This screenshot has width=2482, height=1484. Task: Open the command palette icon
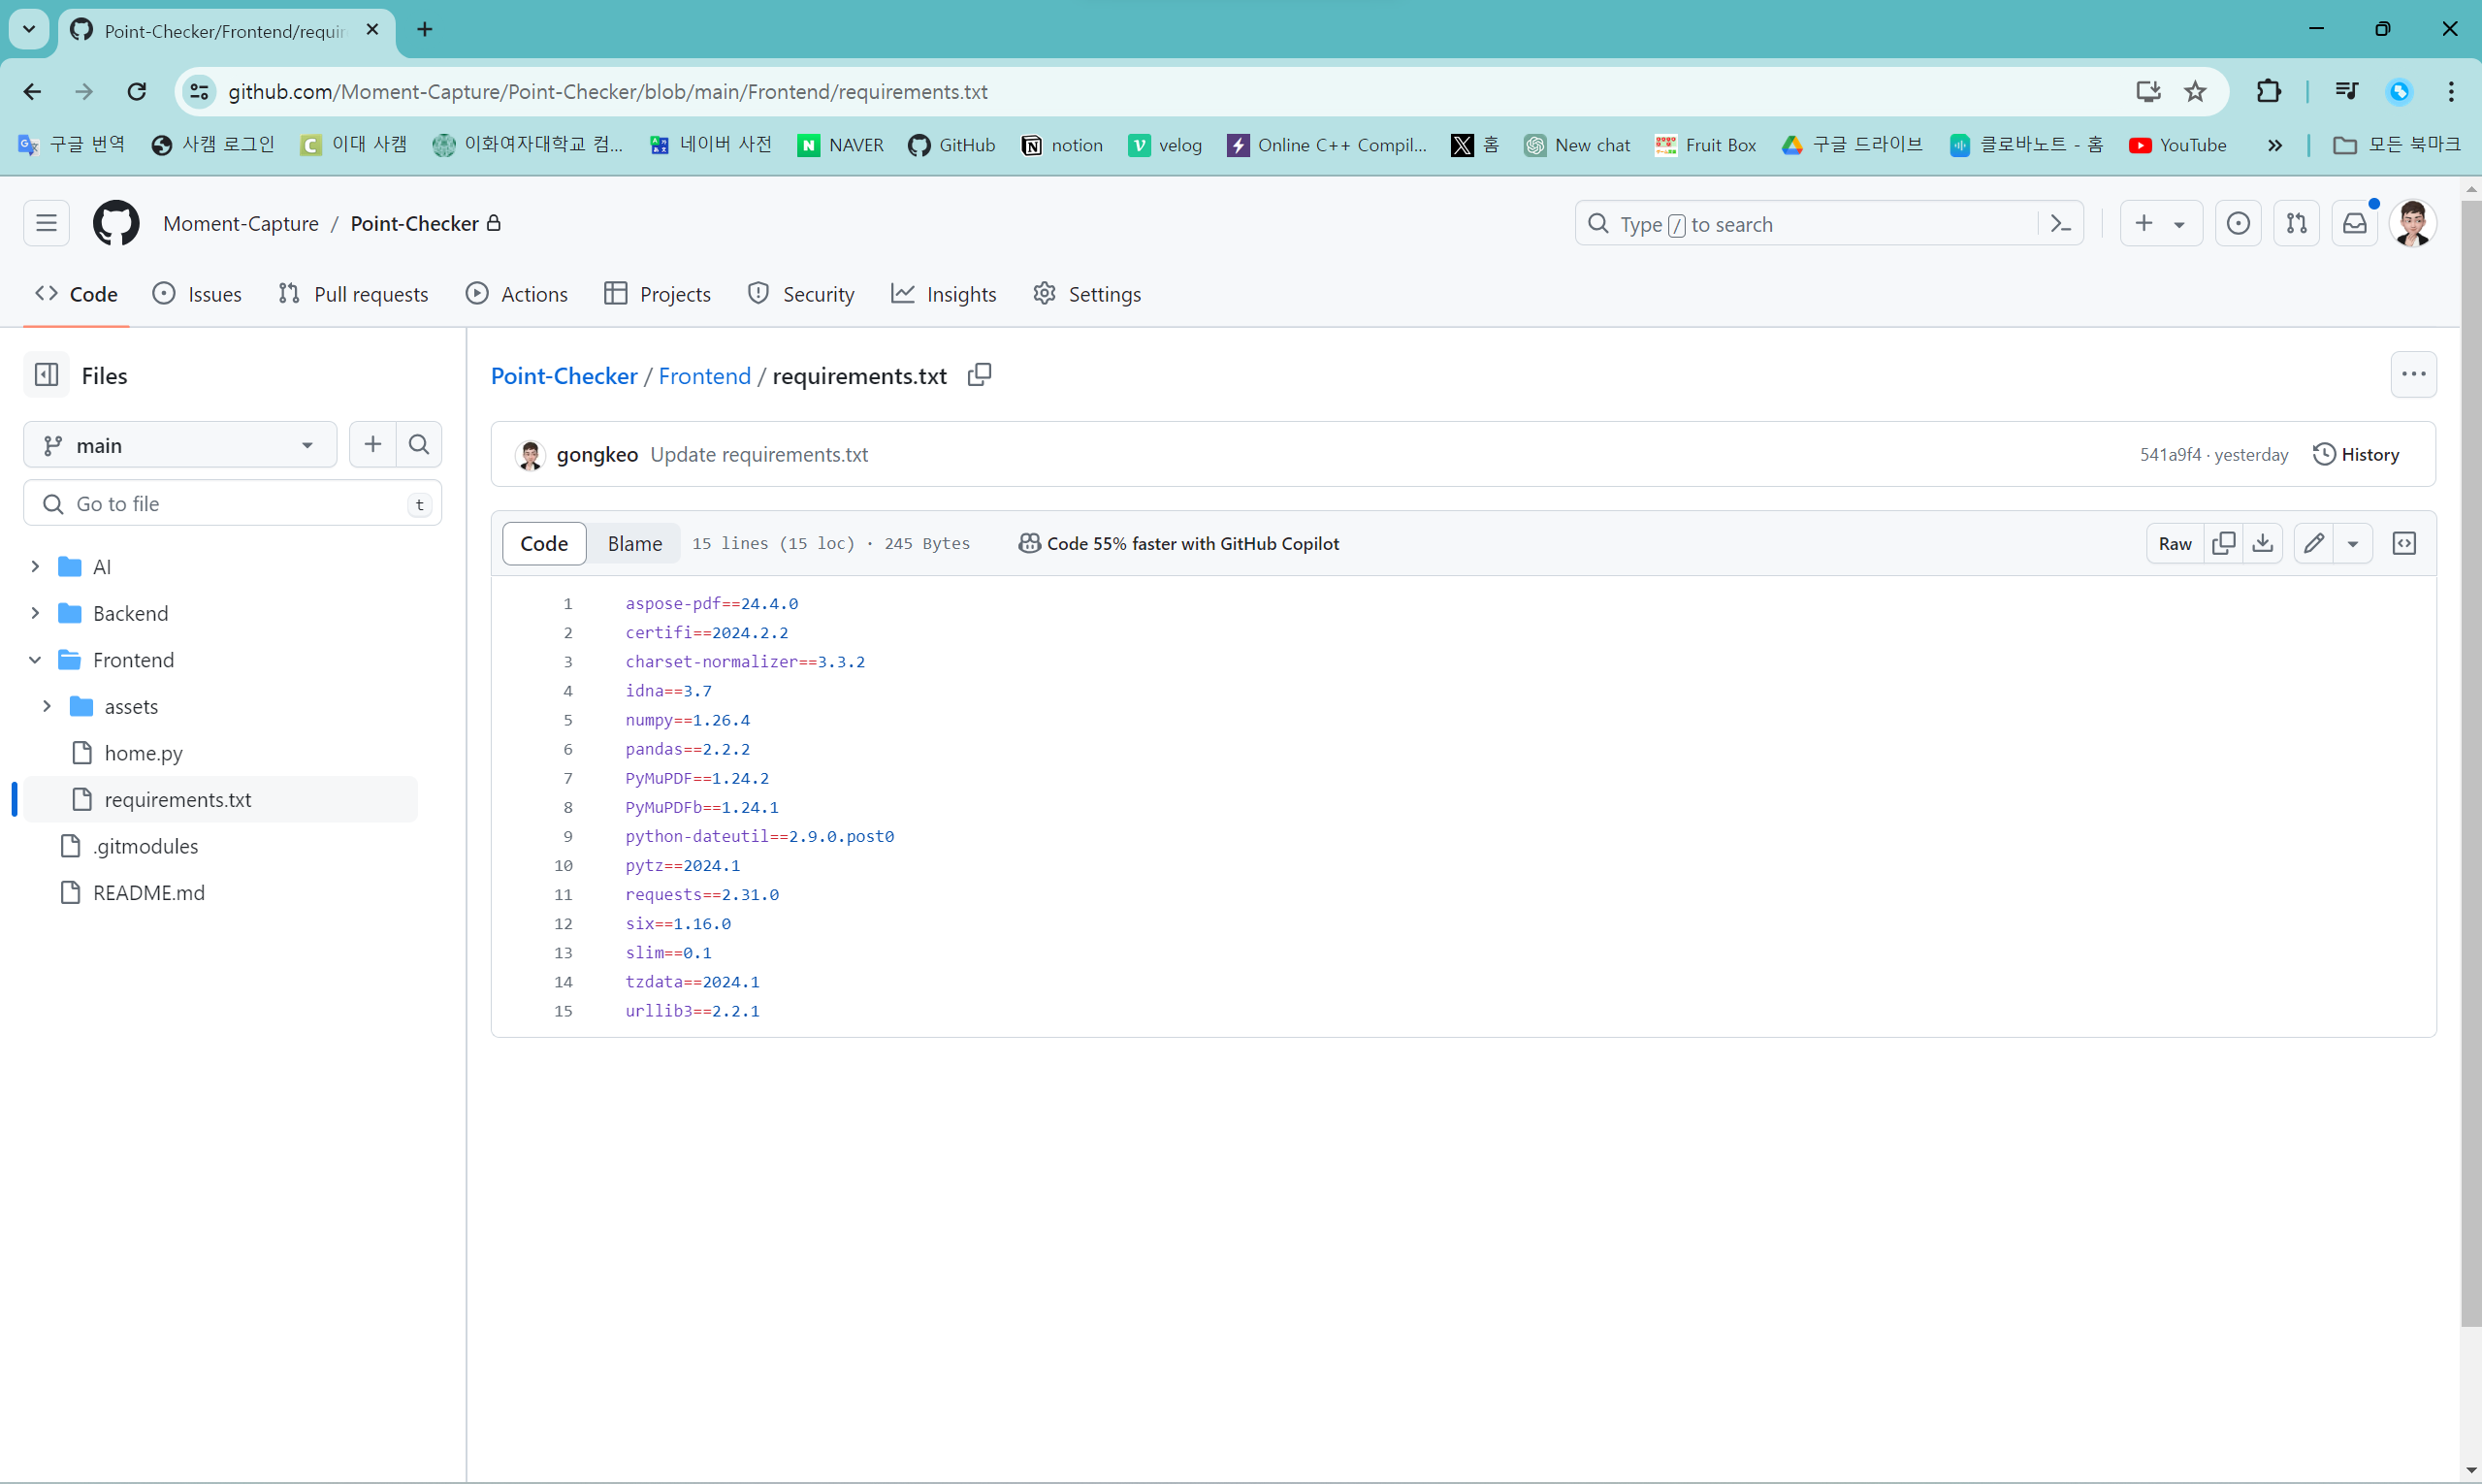pyautogui.click(x=2061, y=224)
